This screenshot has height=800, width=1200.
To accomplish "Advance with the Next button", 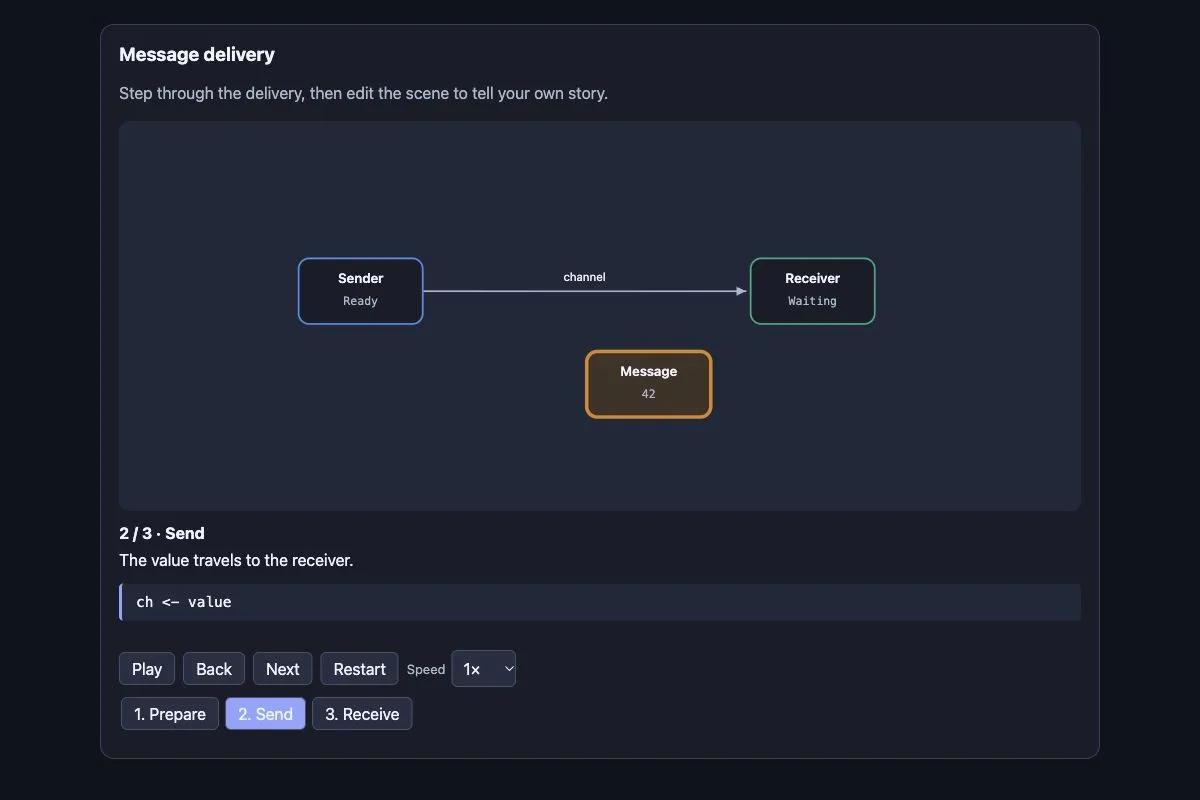I will click(x=283, y=669).
